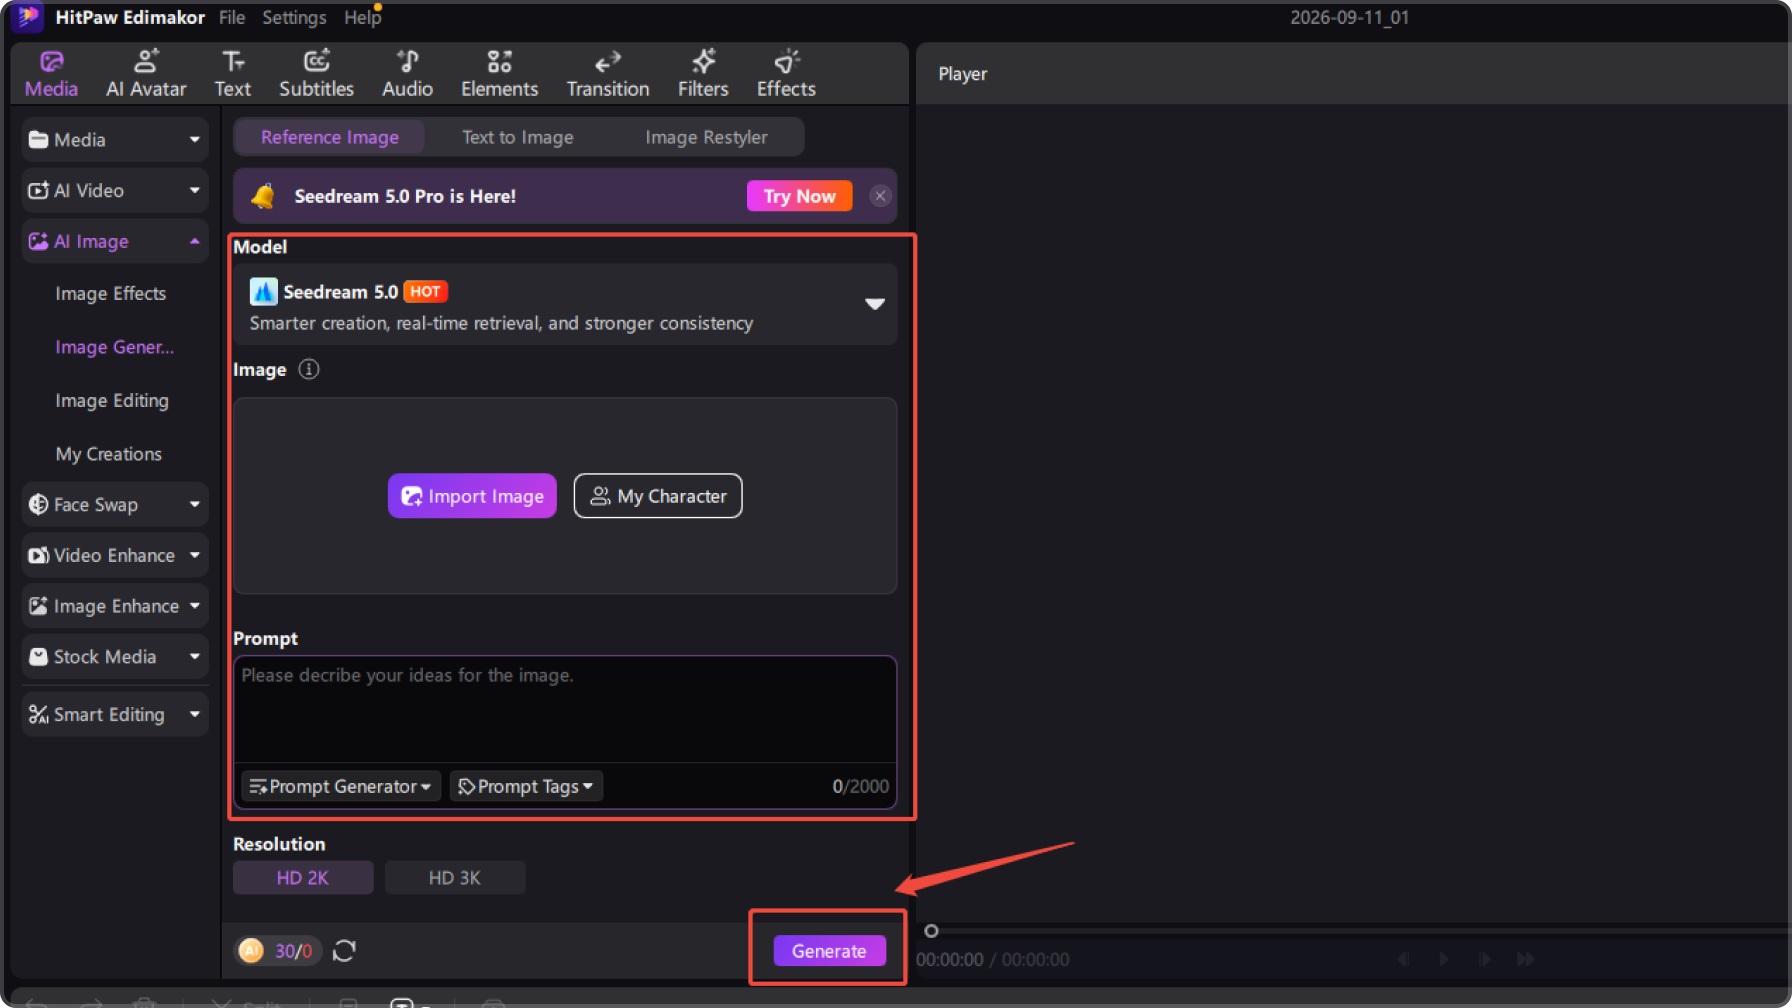Image resolution: width=1792 pixels, height=1008 pixels.
Task: Click the Try Now button
Action: (x=799, y=196)
